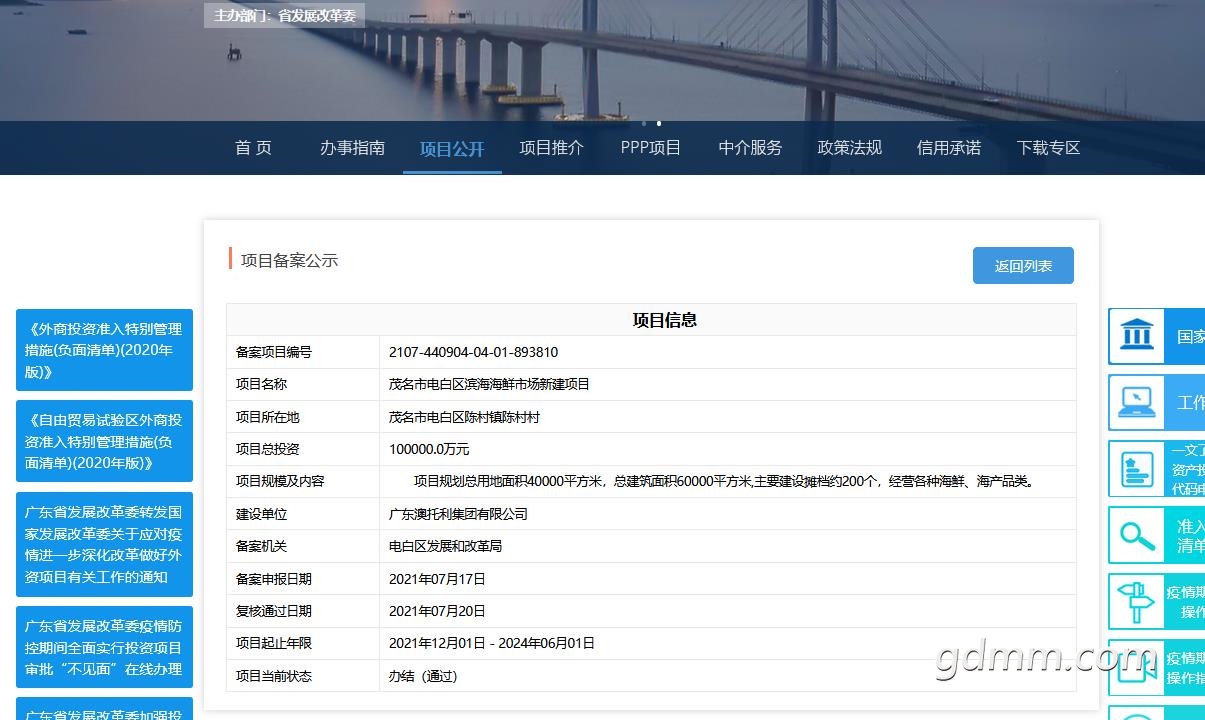
Task: Open the 政策法规 tab
Action: tap(849, 148)
